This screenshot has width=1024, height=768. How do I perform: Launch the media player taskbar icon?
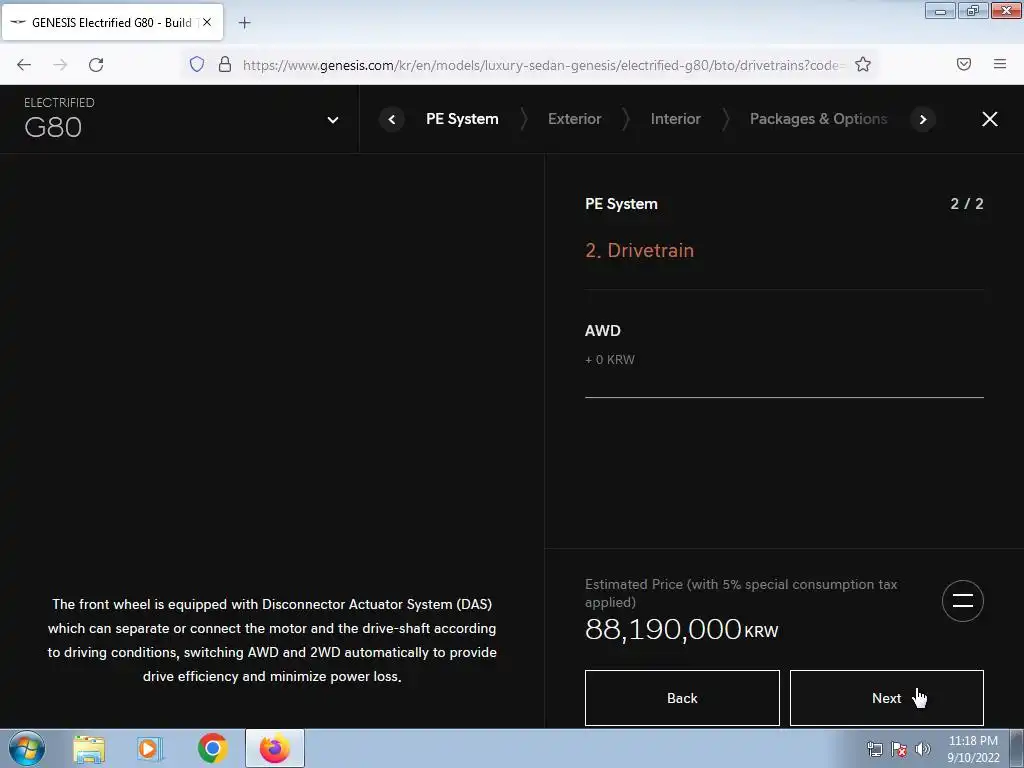coord(150,748)
